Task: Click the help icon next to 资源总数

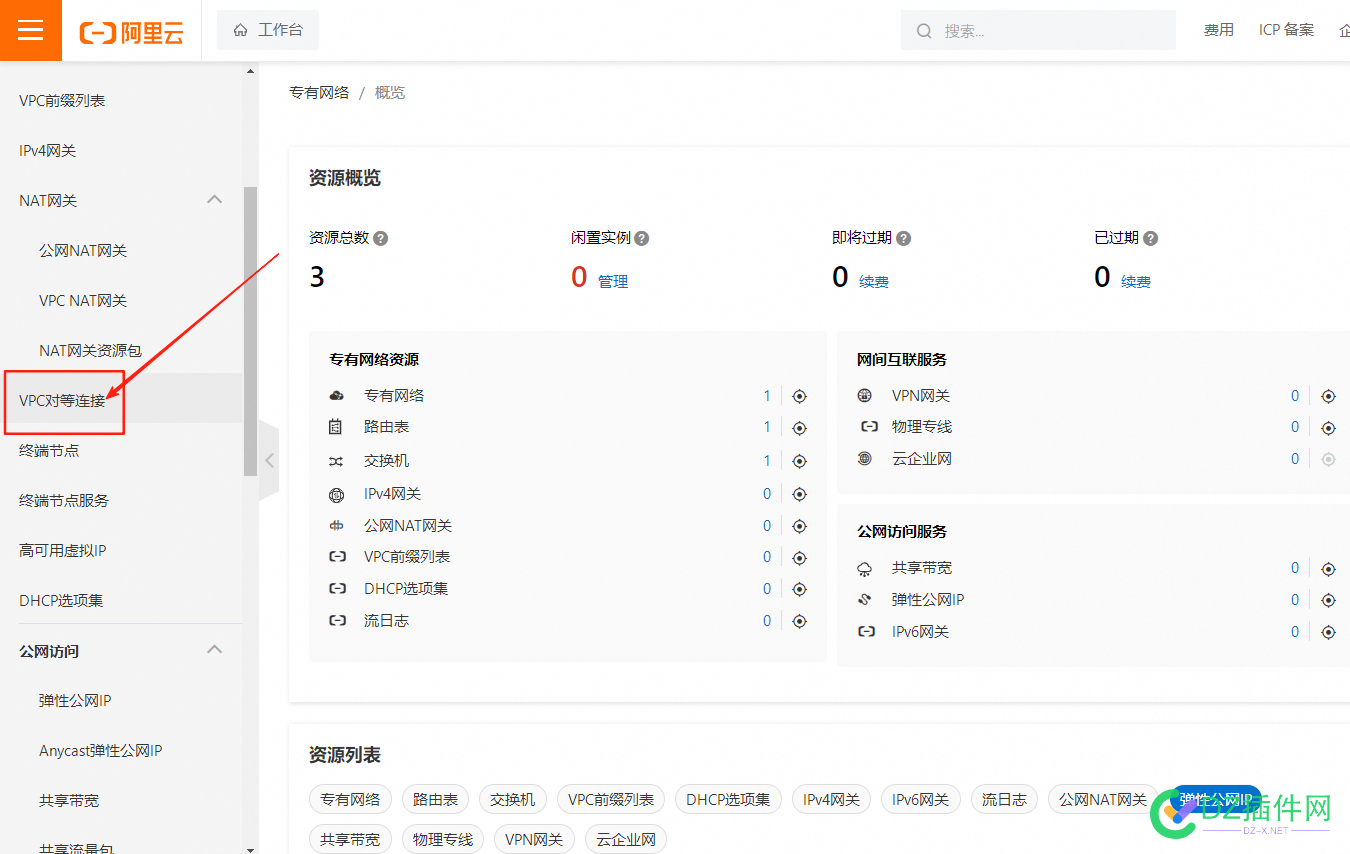Action: tap(380, 238)
